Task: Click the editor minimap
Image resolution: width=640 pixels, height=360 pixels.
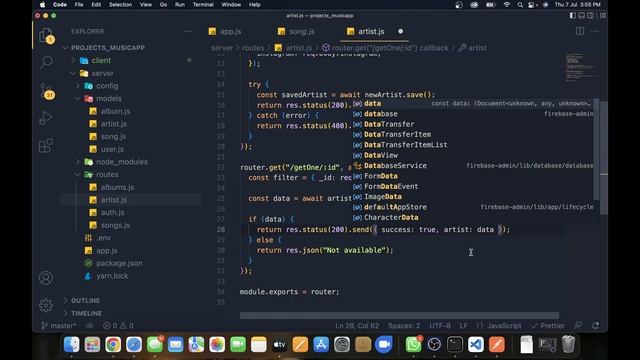Action: coord(580,68)
